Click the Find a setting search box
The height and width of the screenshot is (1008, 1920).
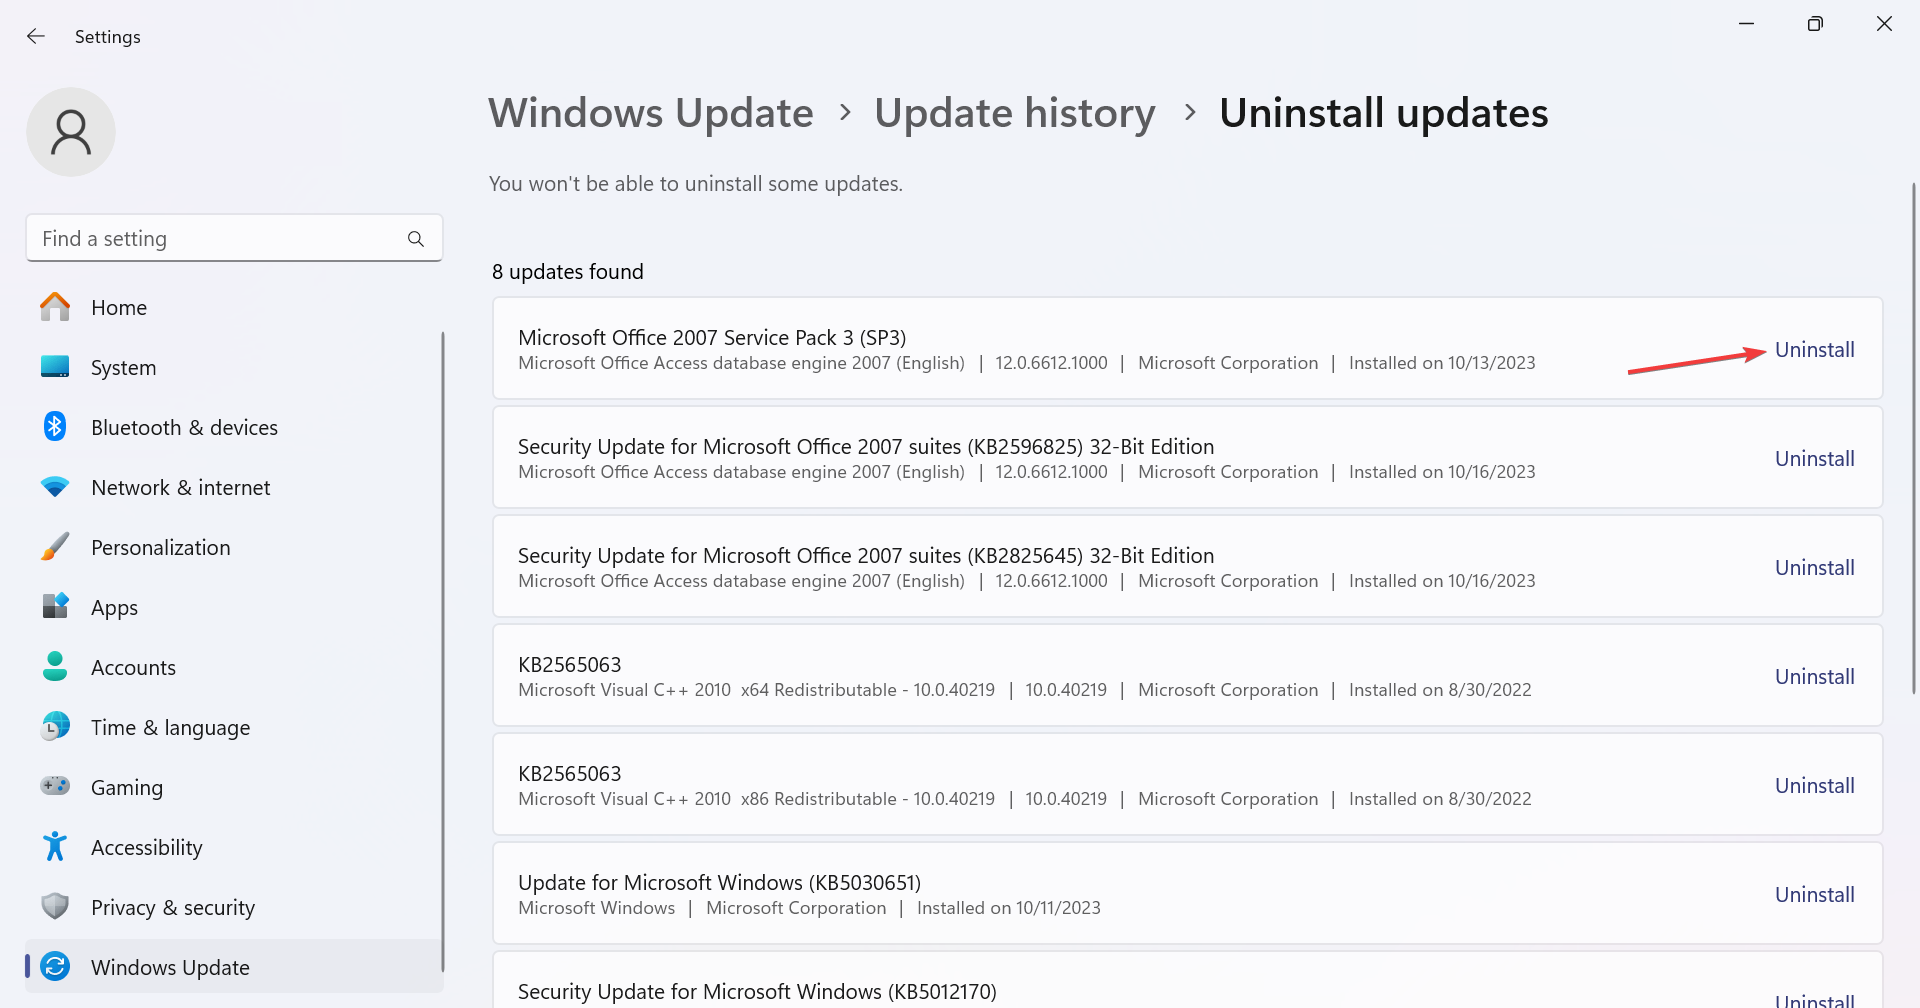tap(220, 239)
